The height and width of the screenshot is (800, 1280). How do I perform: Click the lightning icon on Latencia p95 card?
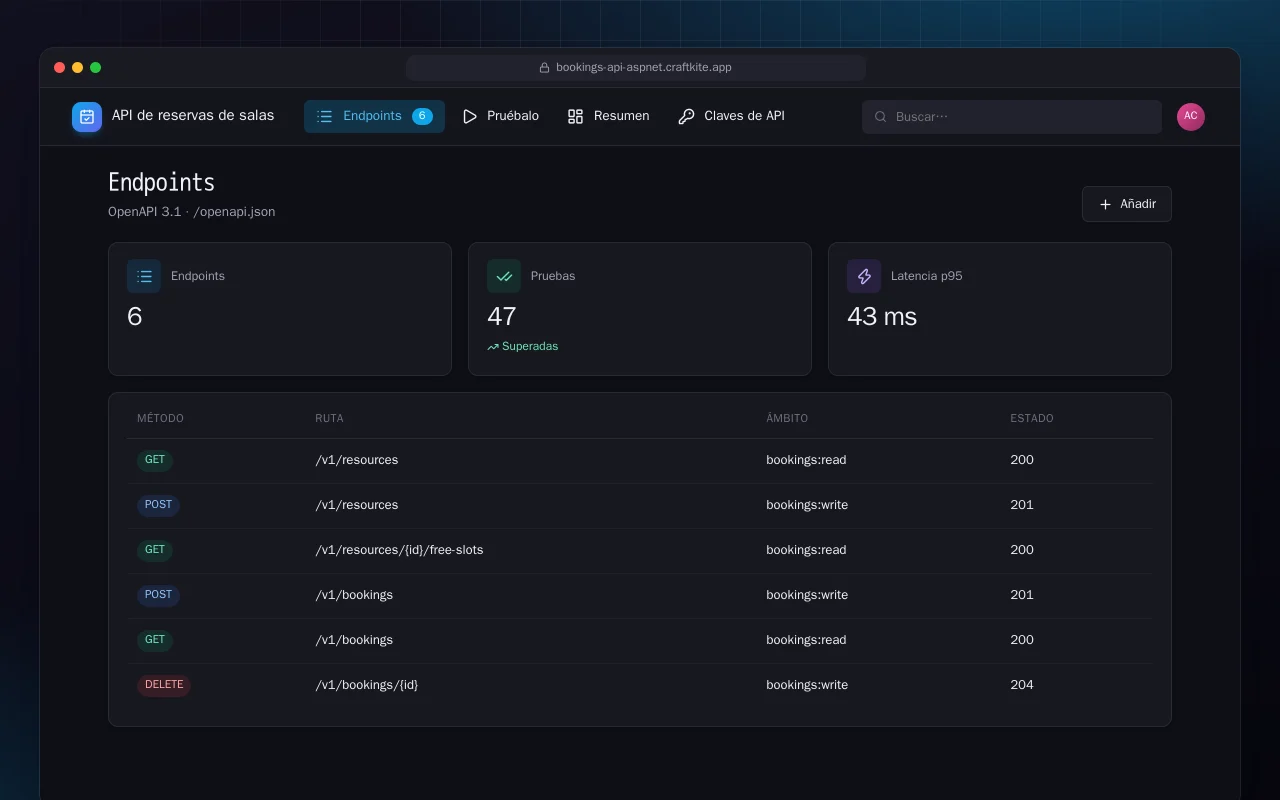pos(864,276)
